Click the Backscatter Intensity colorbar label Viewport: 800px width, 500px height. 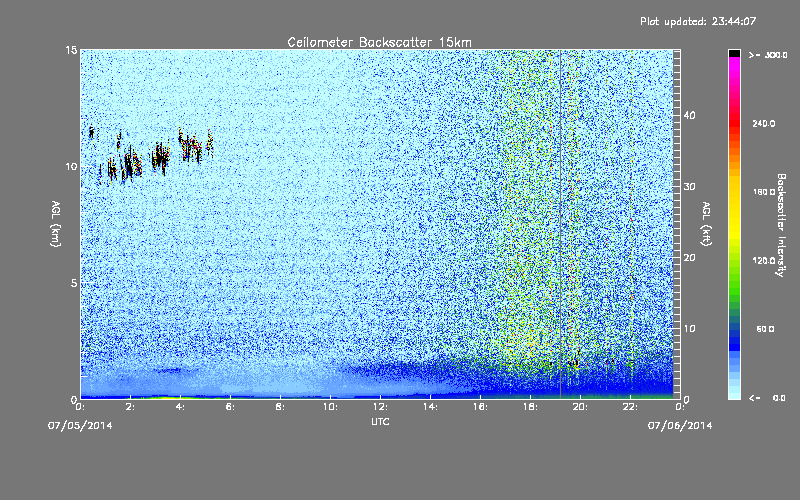[x=781, y=225]
